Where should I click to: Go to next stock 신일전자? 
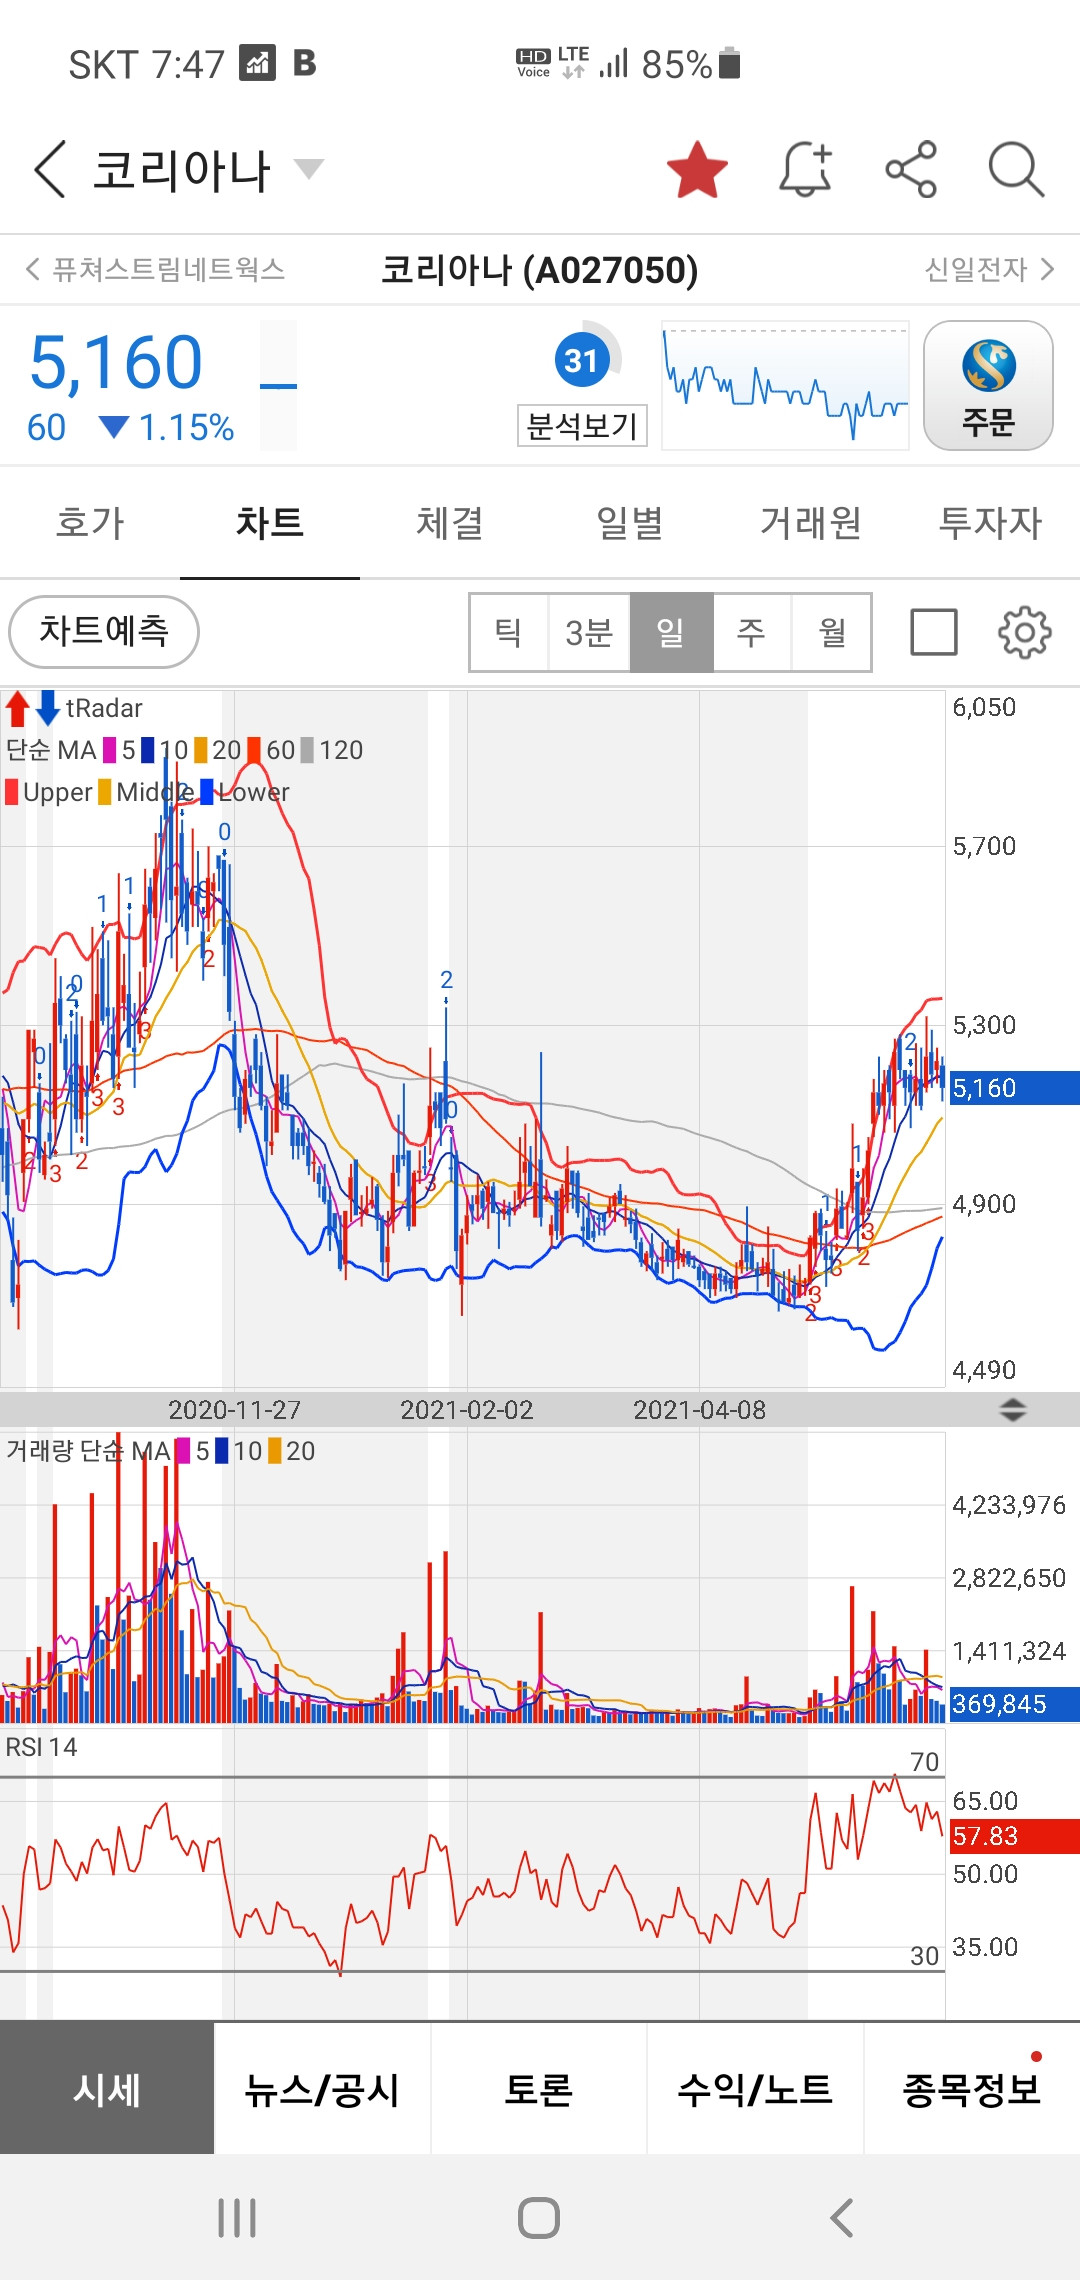[x=989, y=269]
